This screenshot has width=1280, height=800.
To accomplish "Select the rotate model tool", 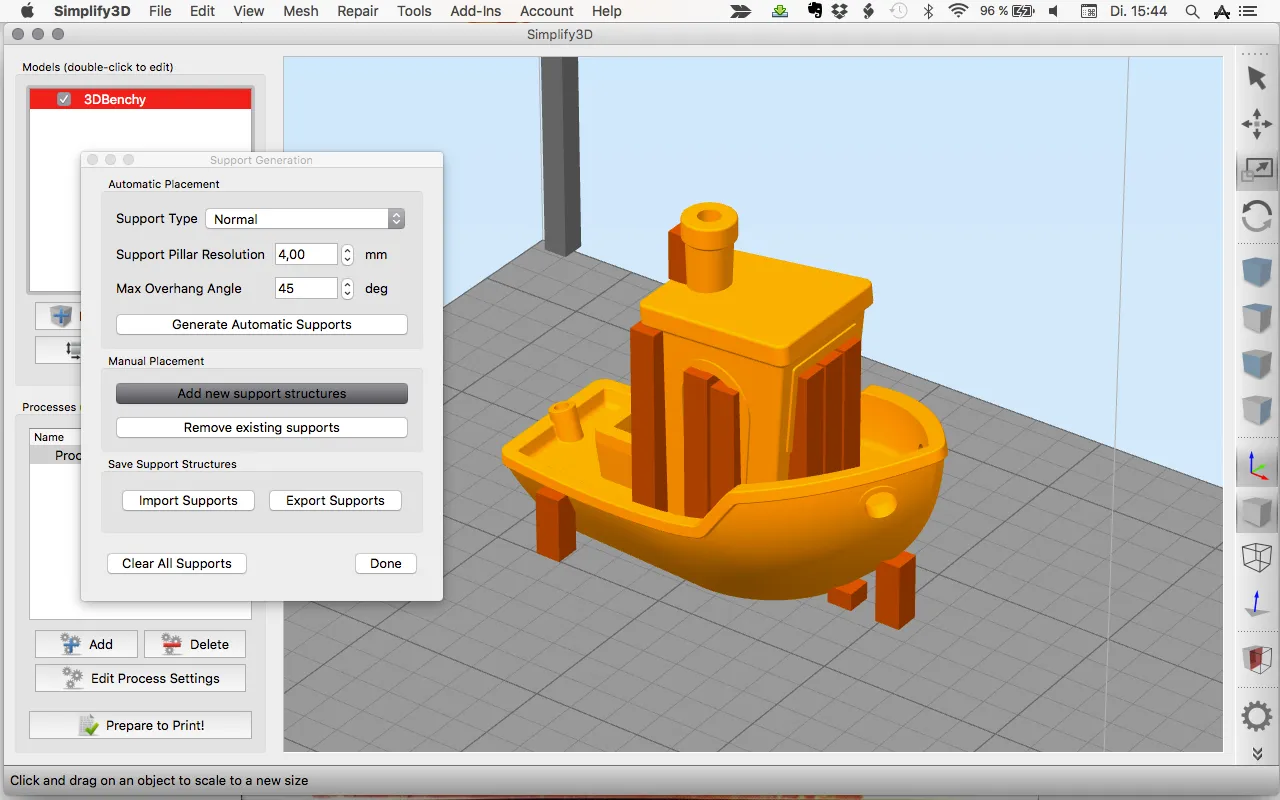I will pyautogui.click(x=1257, y=217).
